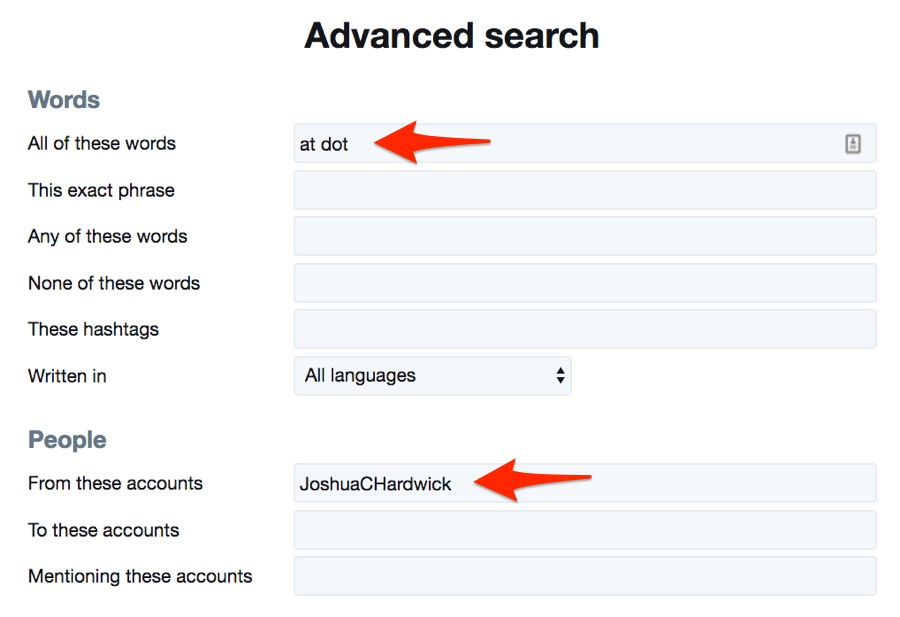The height and width of the screenshot is (617, 900).
Task: Click the Mentioning these accounts label text
Action: coord(140,576)
